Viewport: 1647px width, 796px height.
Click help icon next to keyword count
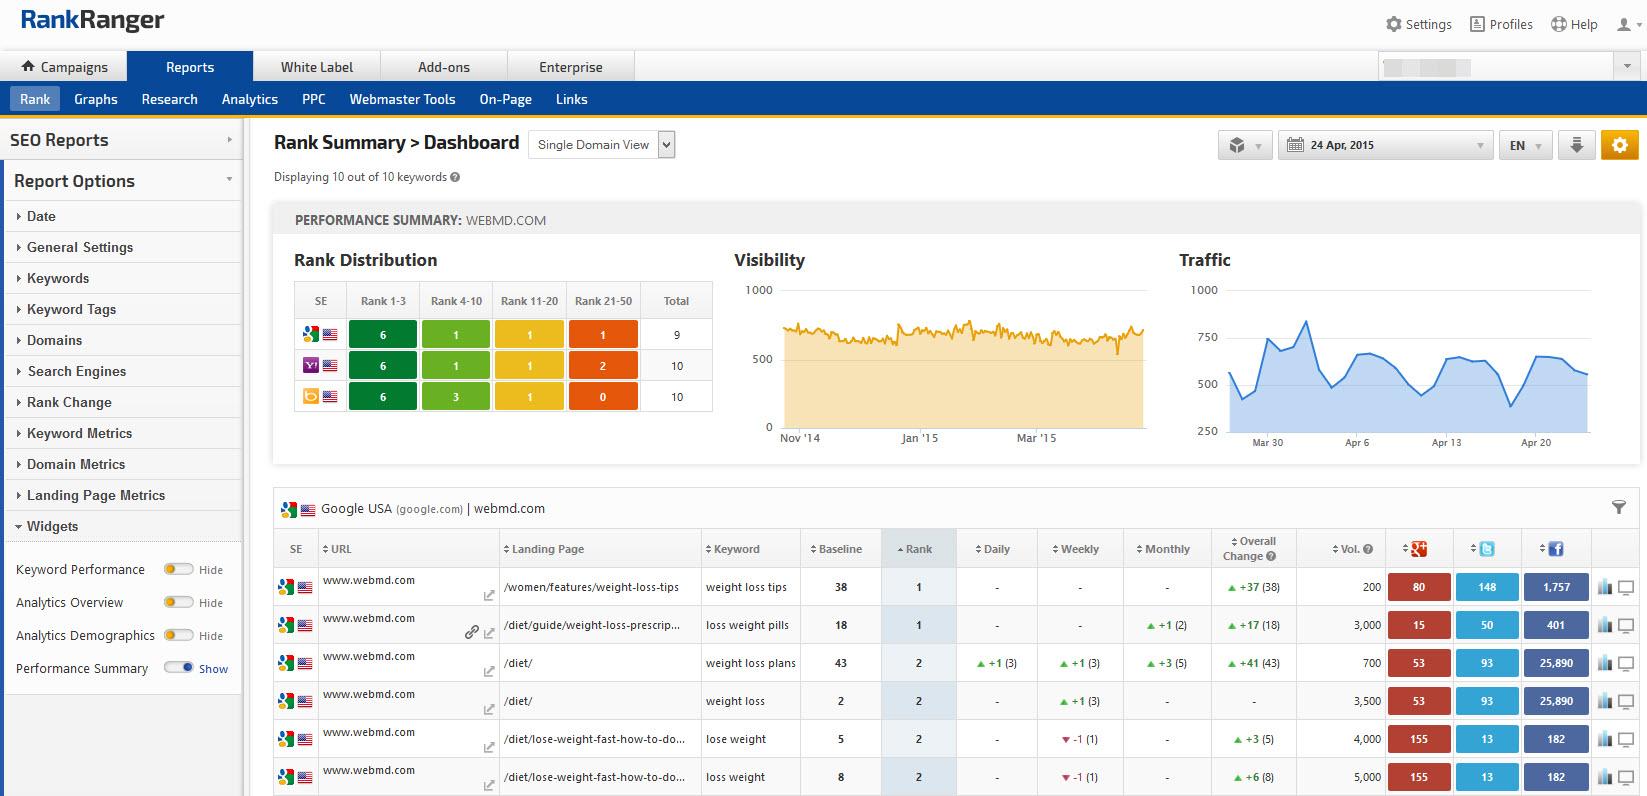point(455,177)
